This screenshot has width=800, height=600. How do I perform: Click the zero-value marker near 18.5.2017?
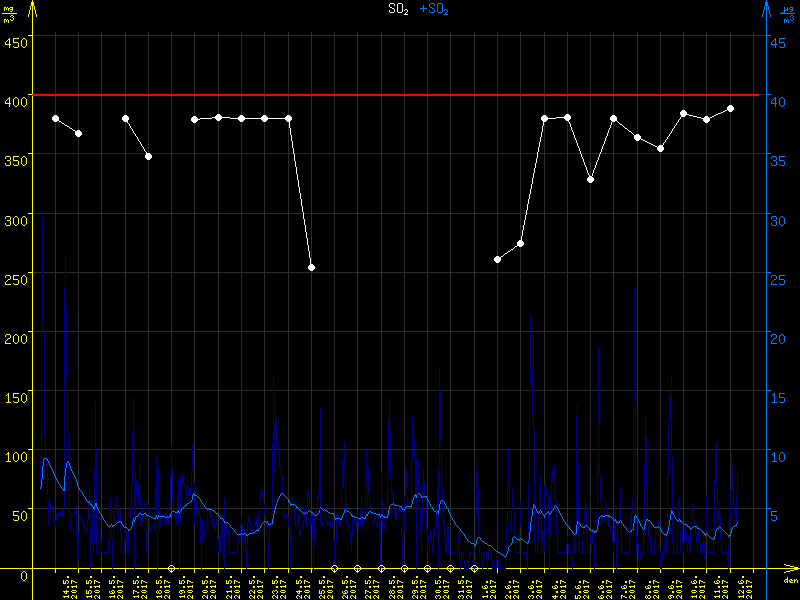(x=171, y=568)
